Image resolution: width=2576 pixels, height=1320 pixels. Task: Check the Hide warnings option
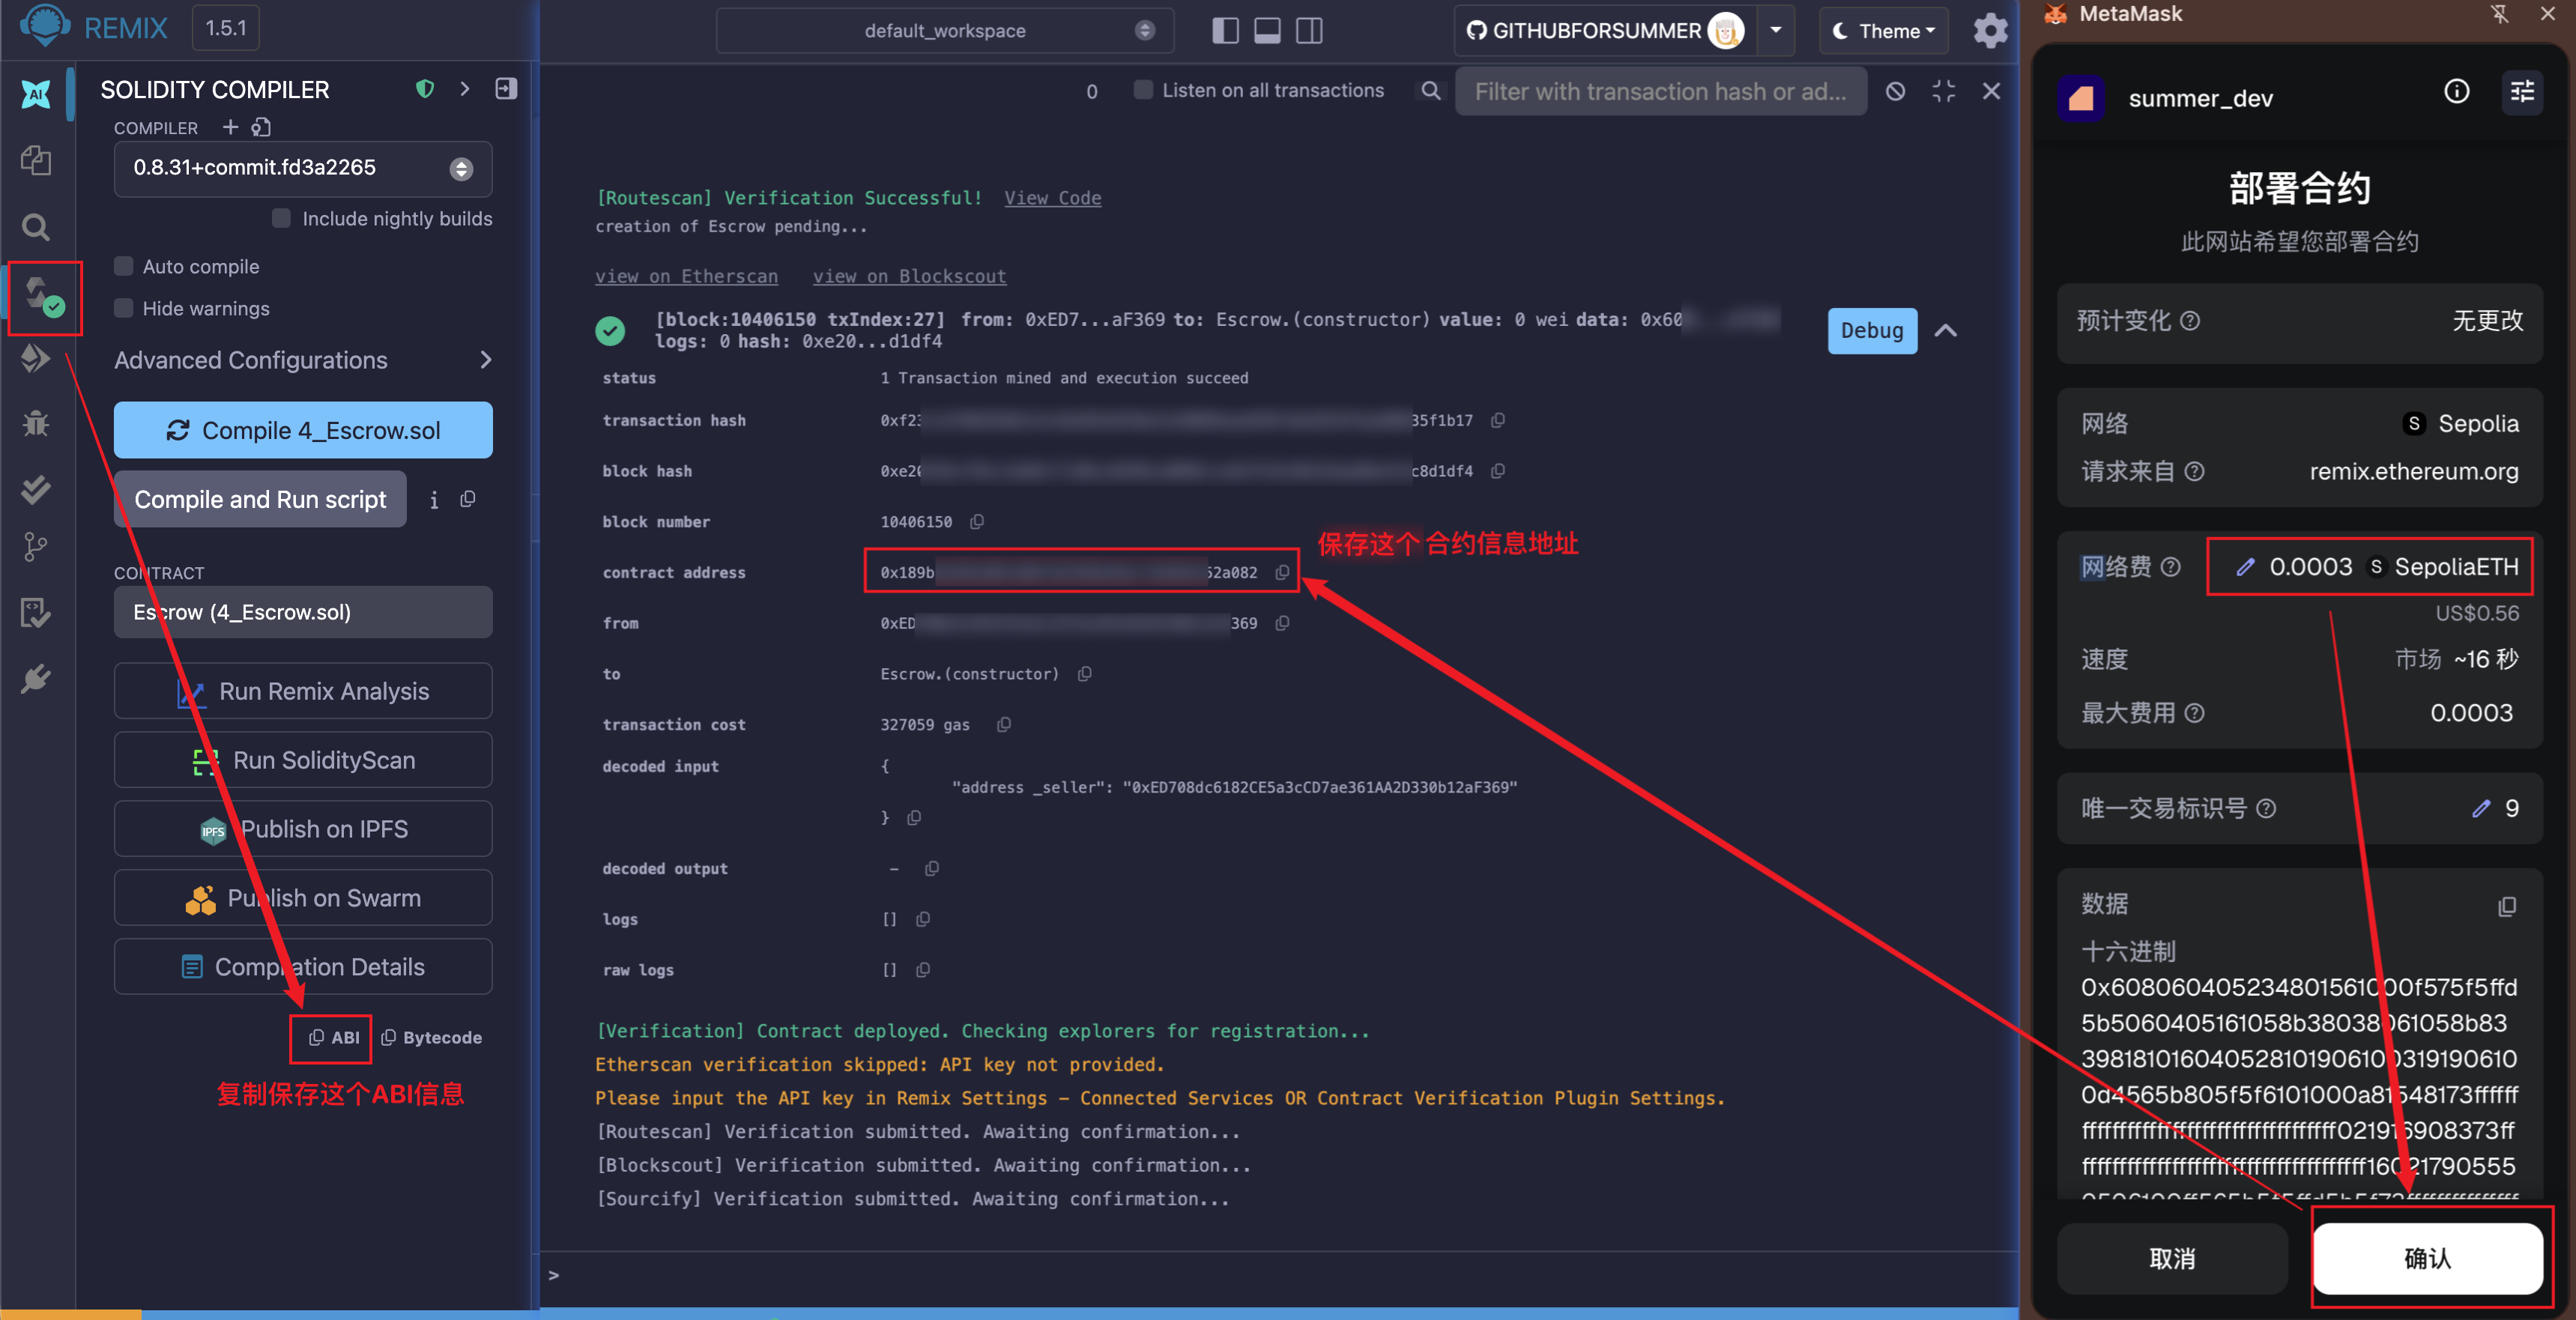[x=124, y=308]
